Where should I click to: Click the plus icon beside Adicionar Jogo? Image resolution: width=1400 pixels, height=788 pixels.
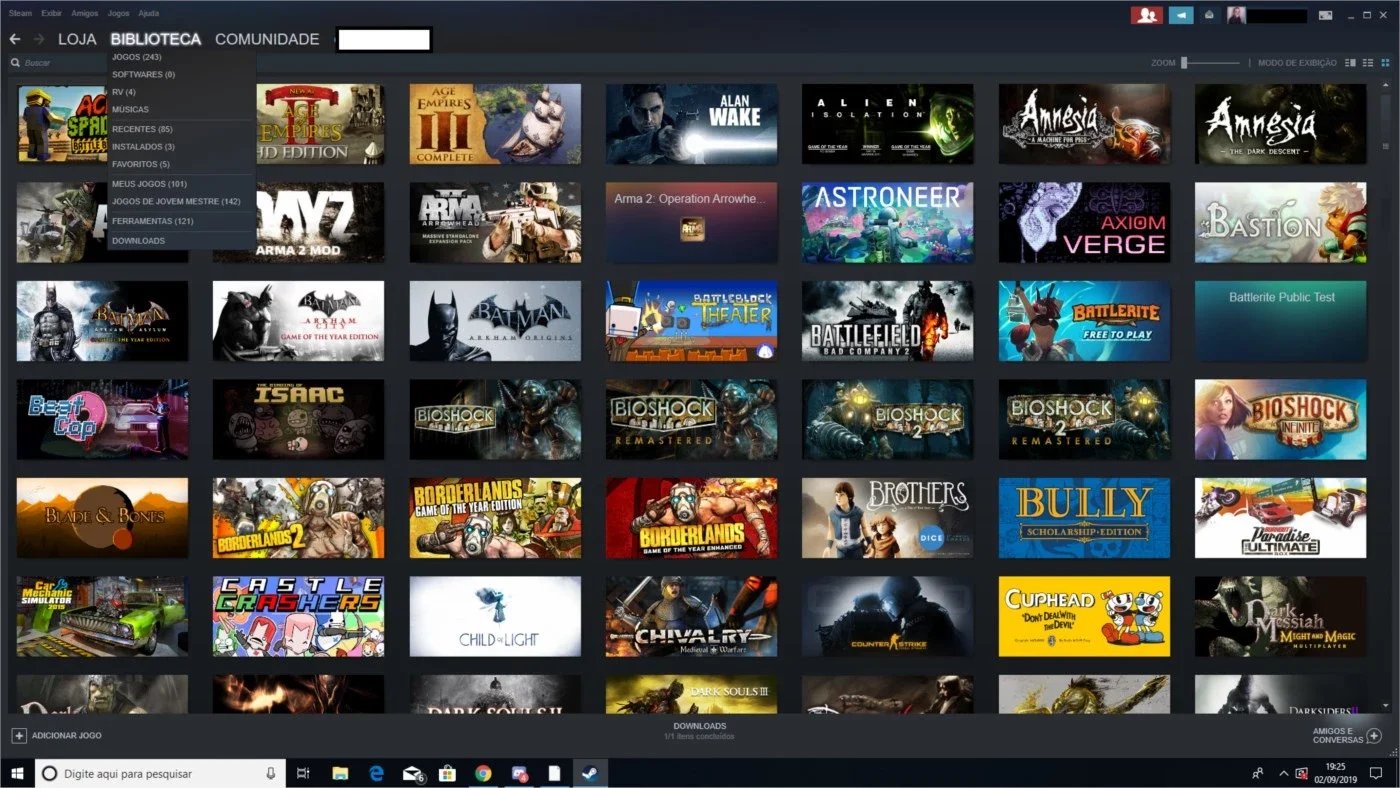18,735
